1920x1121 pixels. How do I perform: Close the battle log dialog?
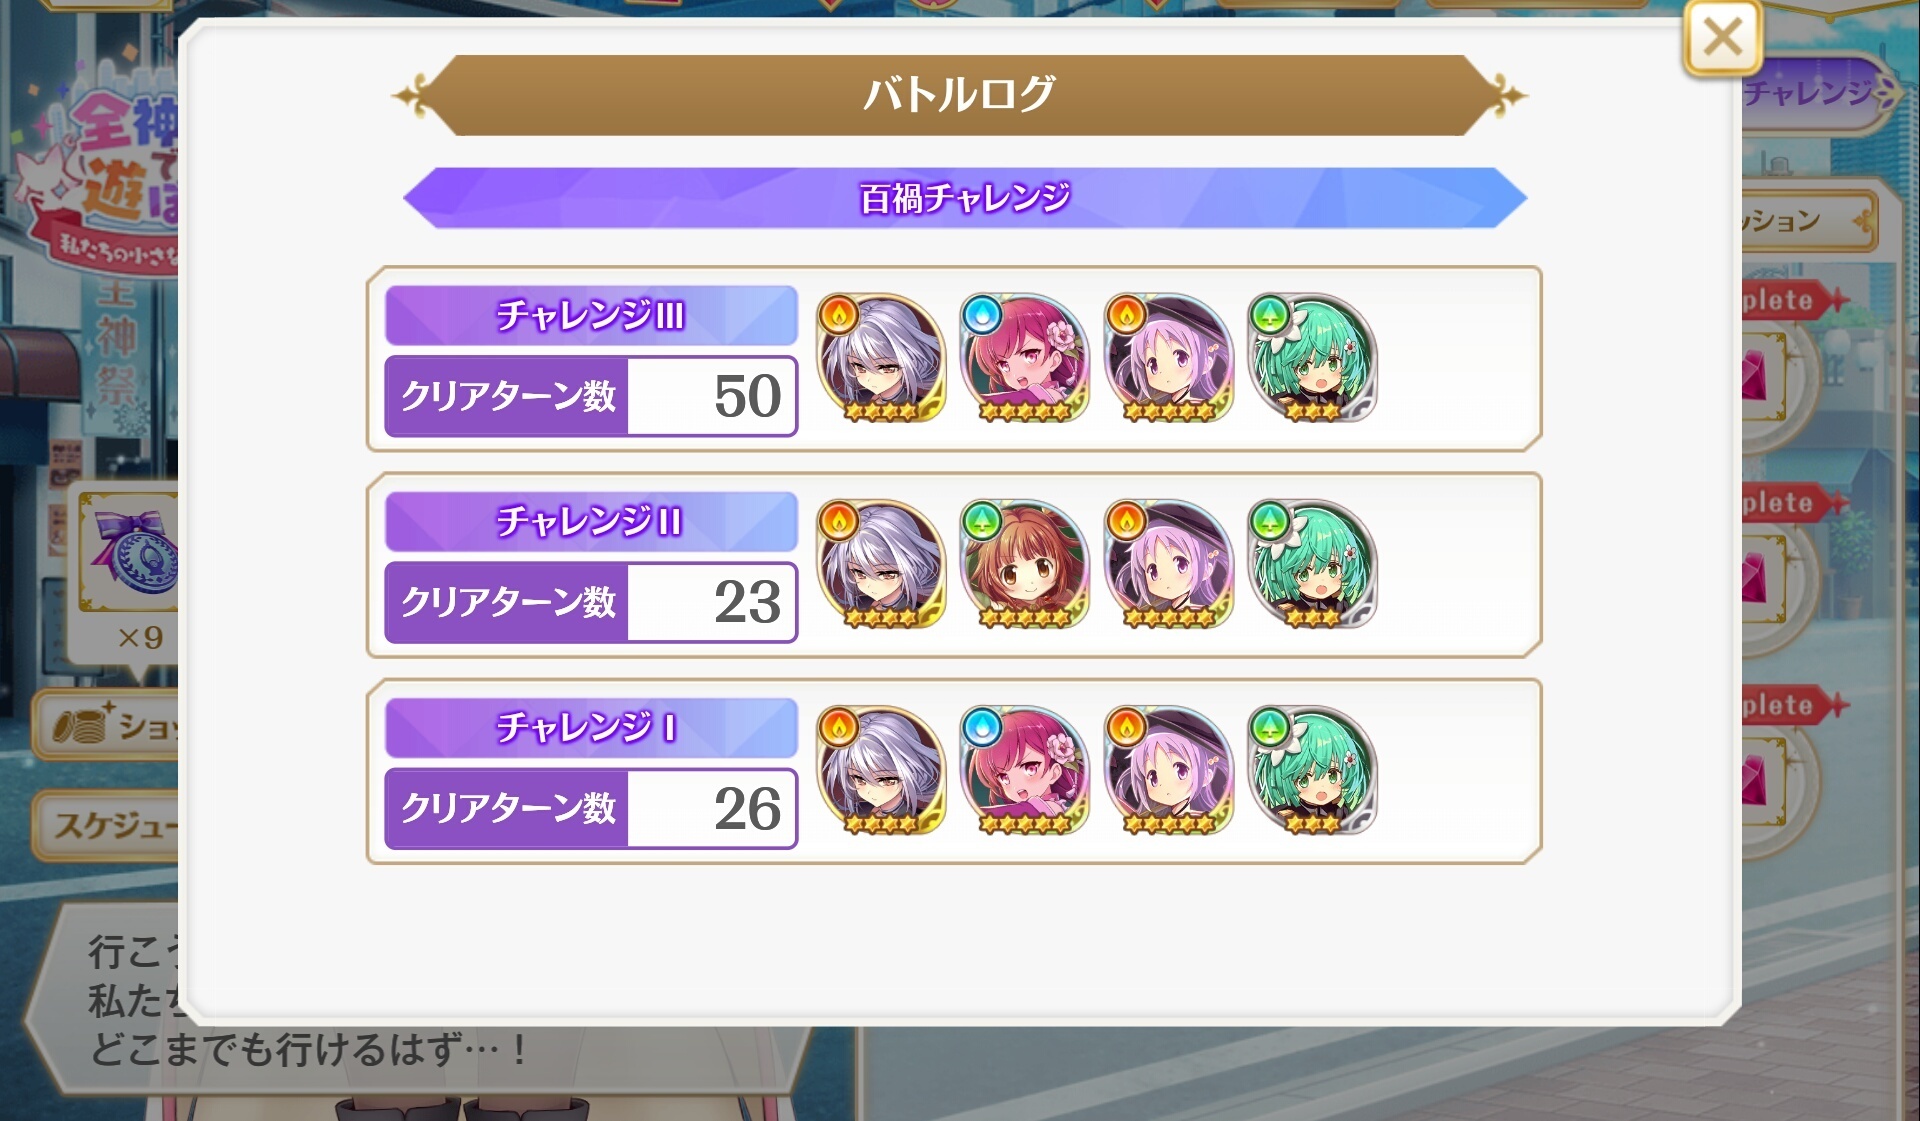1722,38
